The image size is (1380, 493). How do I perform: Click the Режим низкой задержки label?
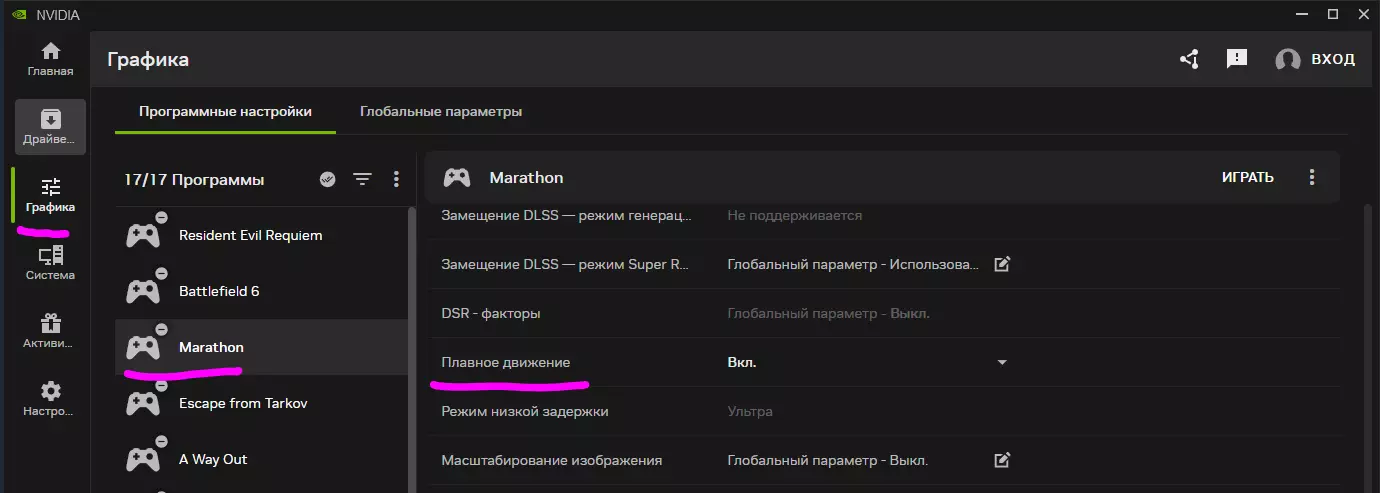[525, 411]
